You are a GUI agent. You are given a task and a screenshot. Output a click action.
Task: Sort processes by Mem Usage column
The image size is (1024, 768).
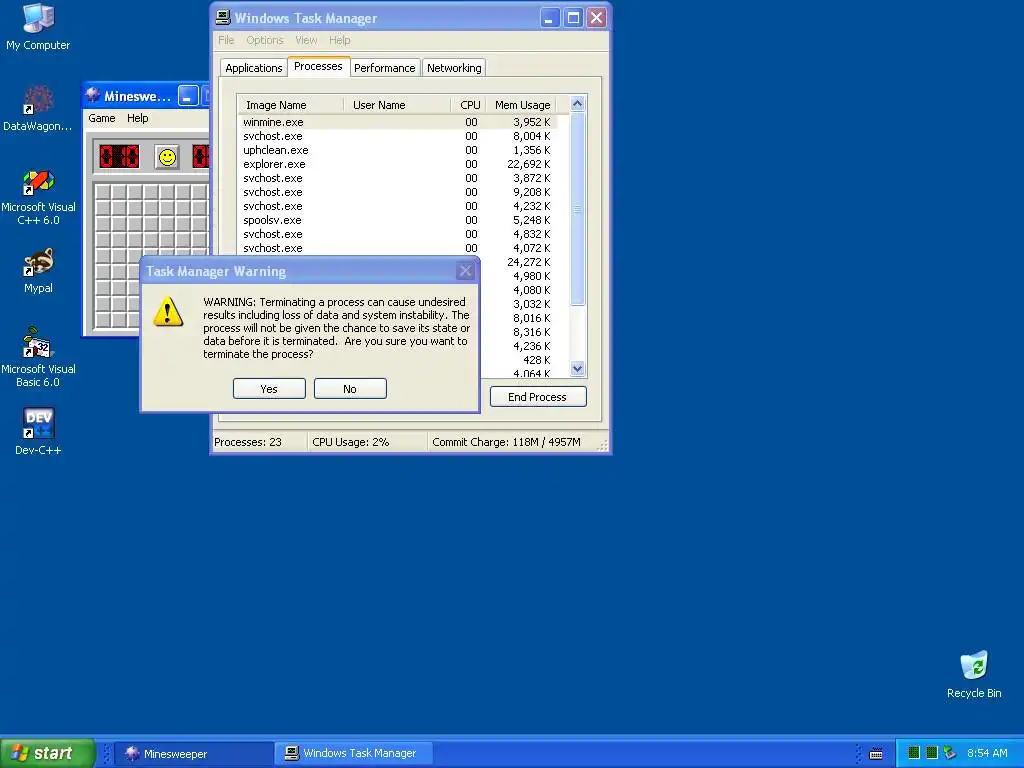point(522,105)
